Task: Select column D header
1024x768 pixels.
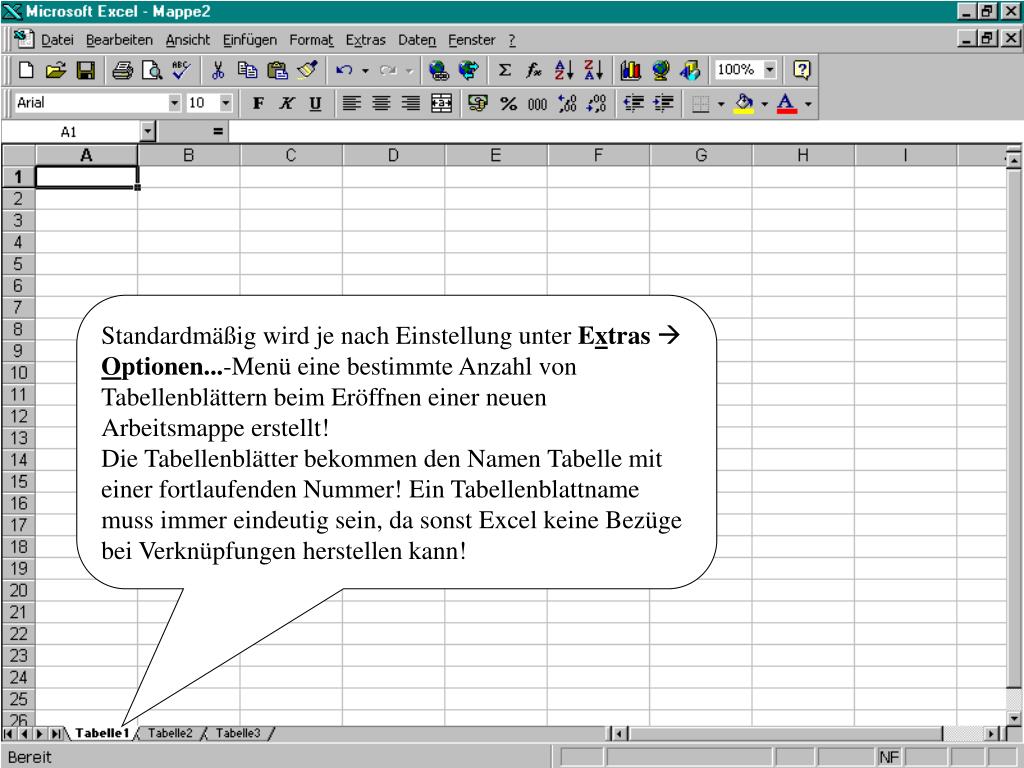Action: [x=393, y=155]
